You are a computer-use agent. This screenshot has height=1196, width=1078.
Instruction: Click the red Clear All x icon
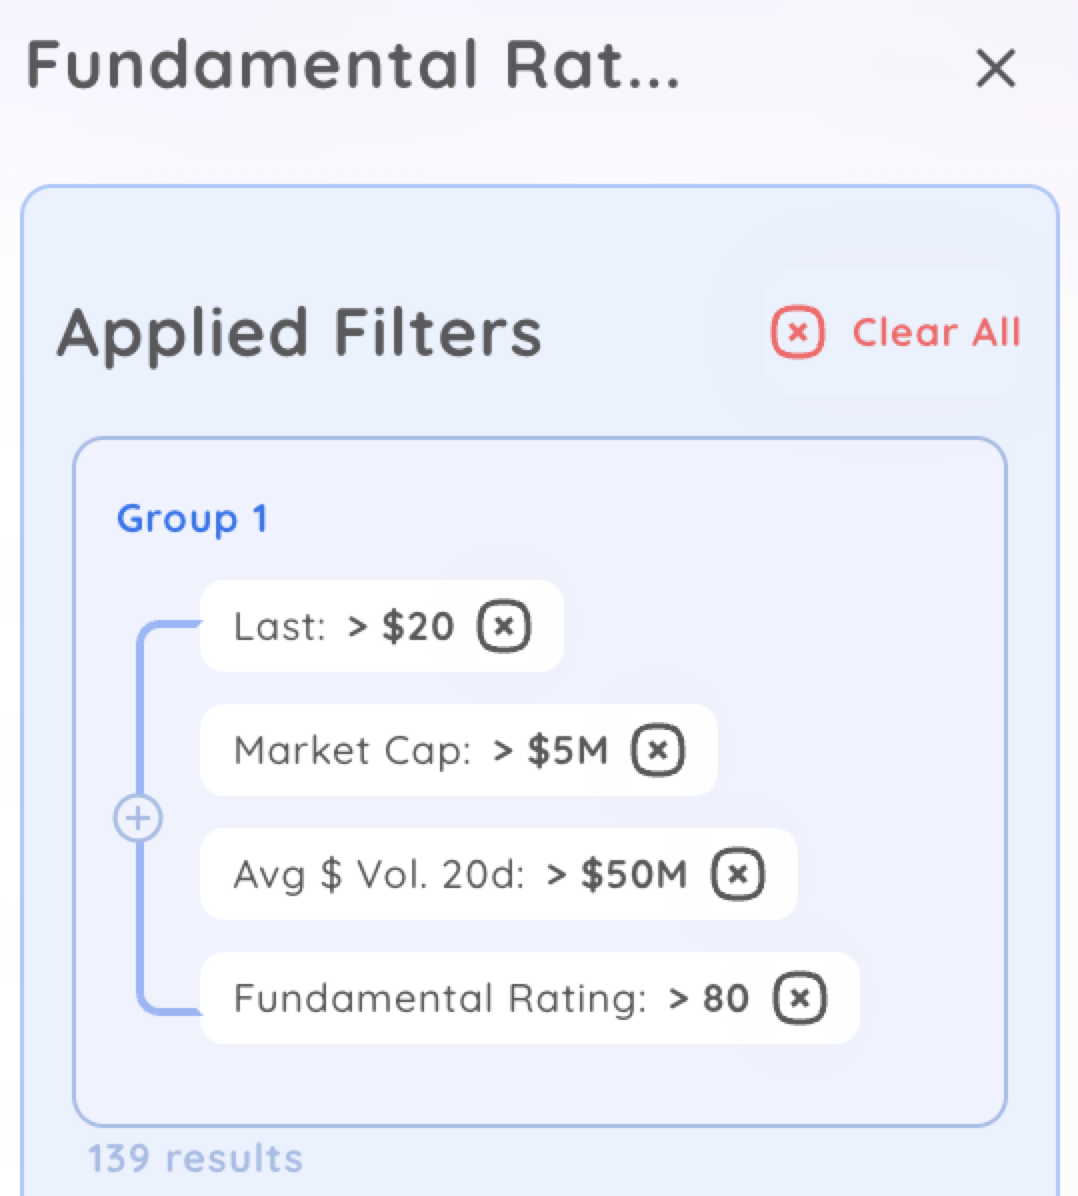797,333
